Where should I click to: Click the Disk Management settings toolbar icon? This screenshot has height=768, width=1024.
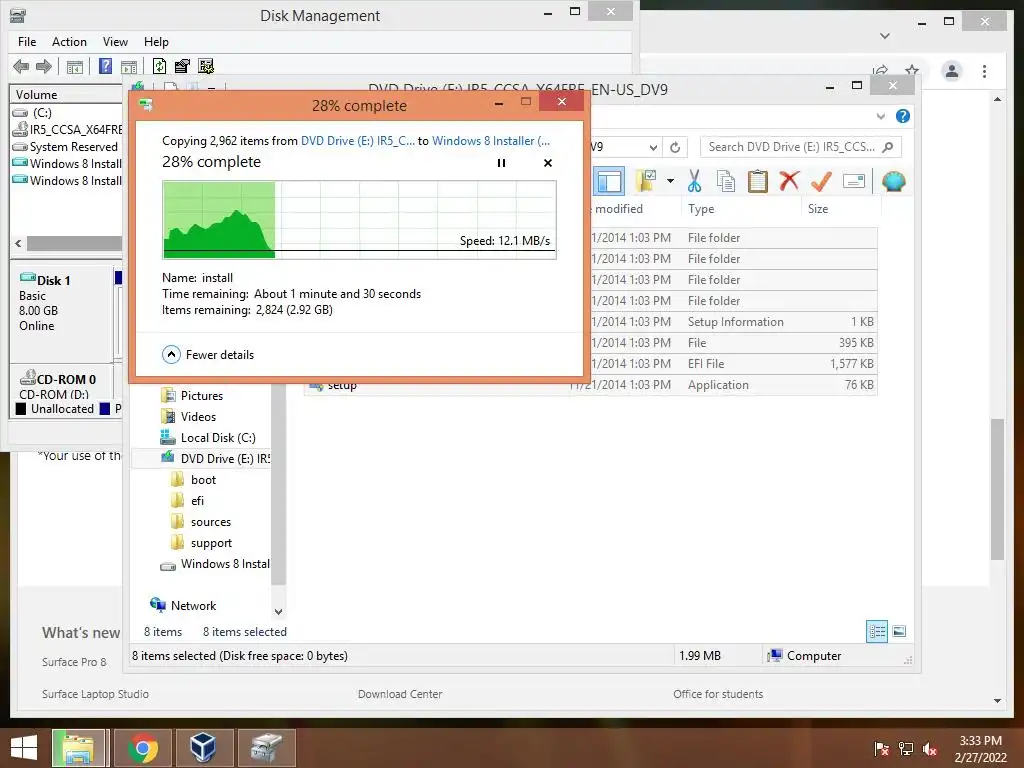point(206,66)
